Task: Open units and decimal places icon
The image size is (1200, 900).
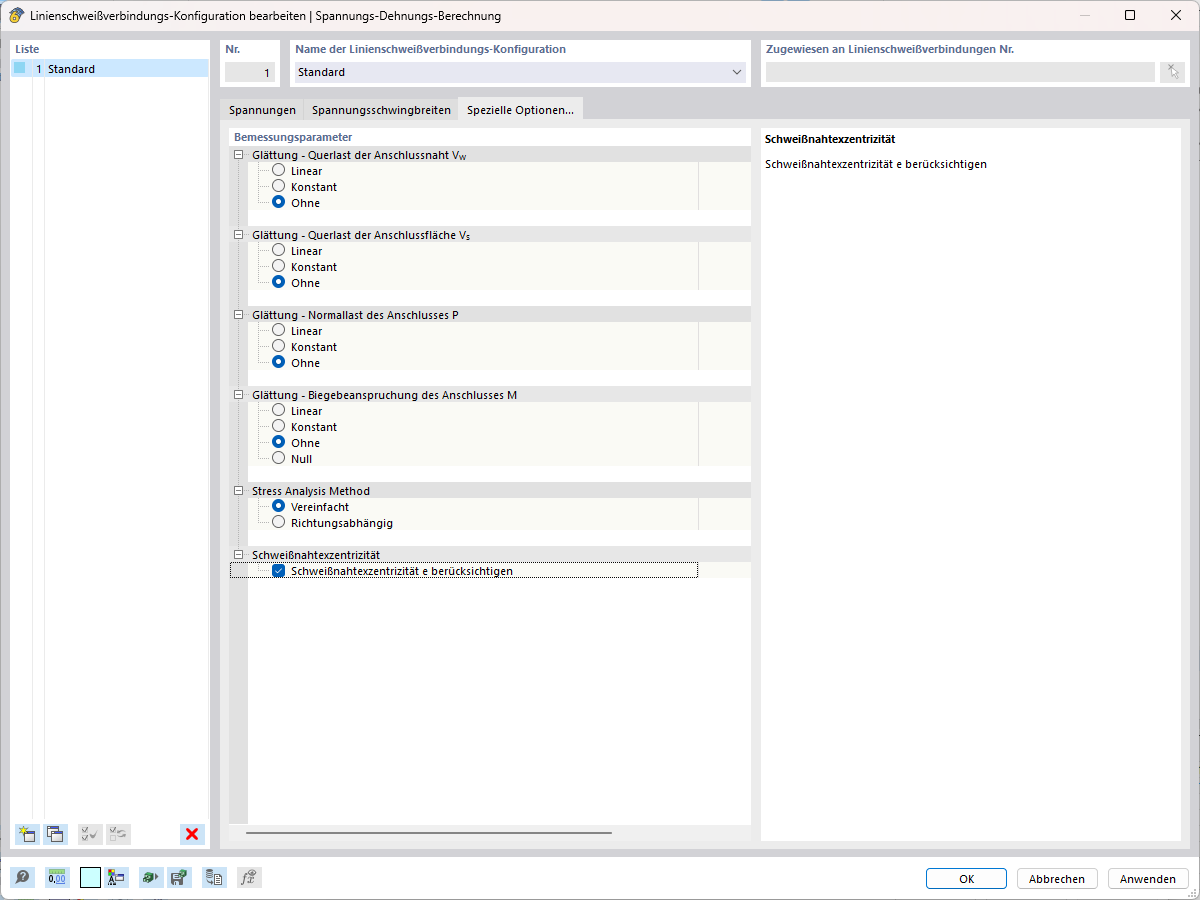Action: [57, 878]
